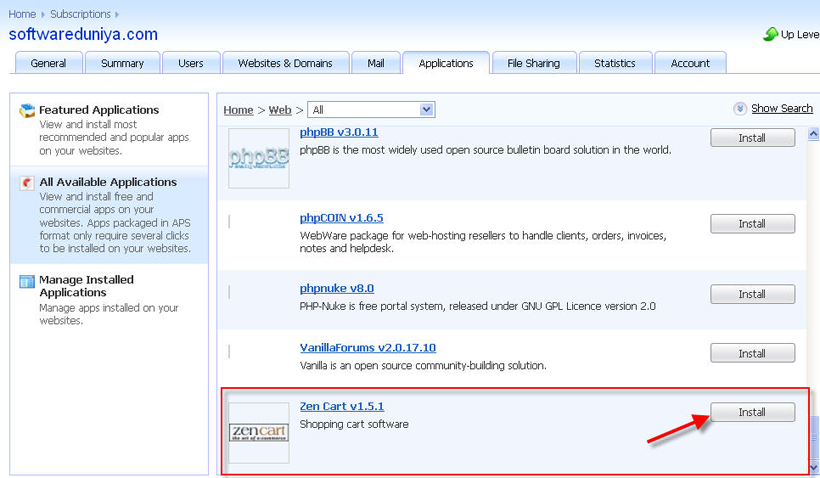
Task: Open the phpnuke v8.0 link
Action: (337, 289)
